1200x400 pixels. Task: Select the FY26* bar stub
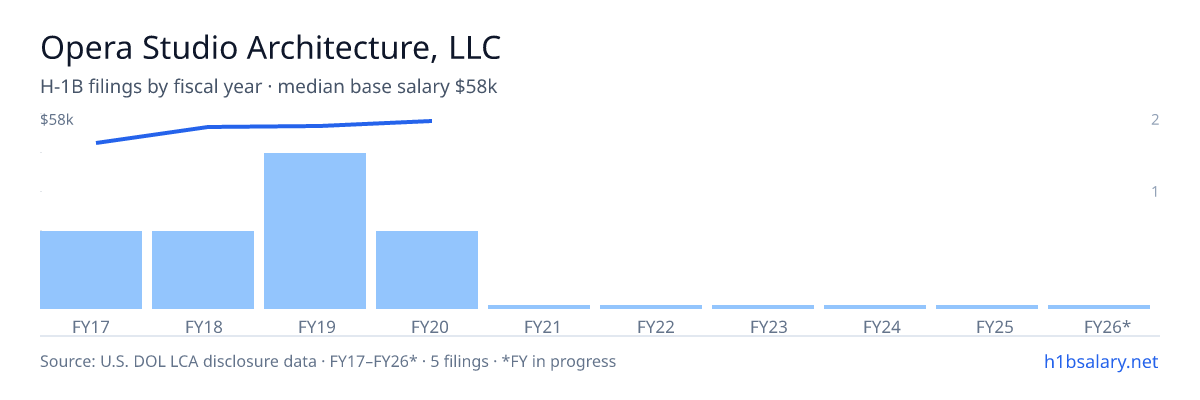[x=1099, y=307]
